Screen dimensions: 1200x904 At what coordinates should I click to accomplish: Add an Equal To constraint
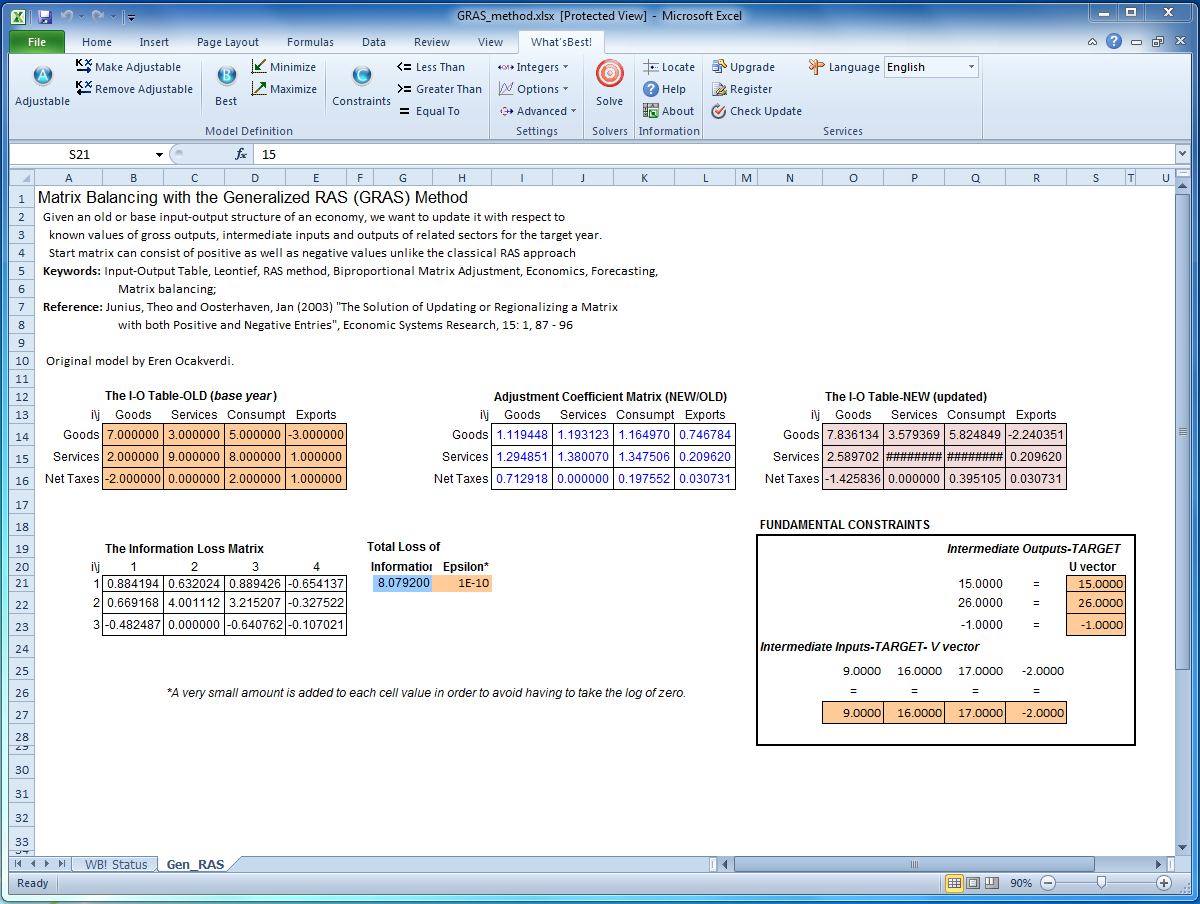[429, 111]
